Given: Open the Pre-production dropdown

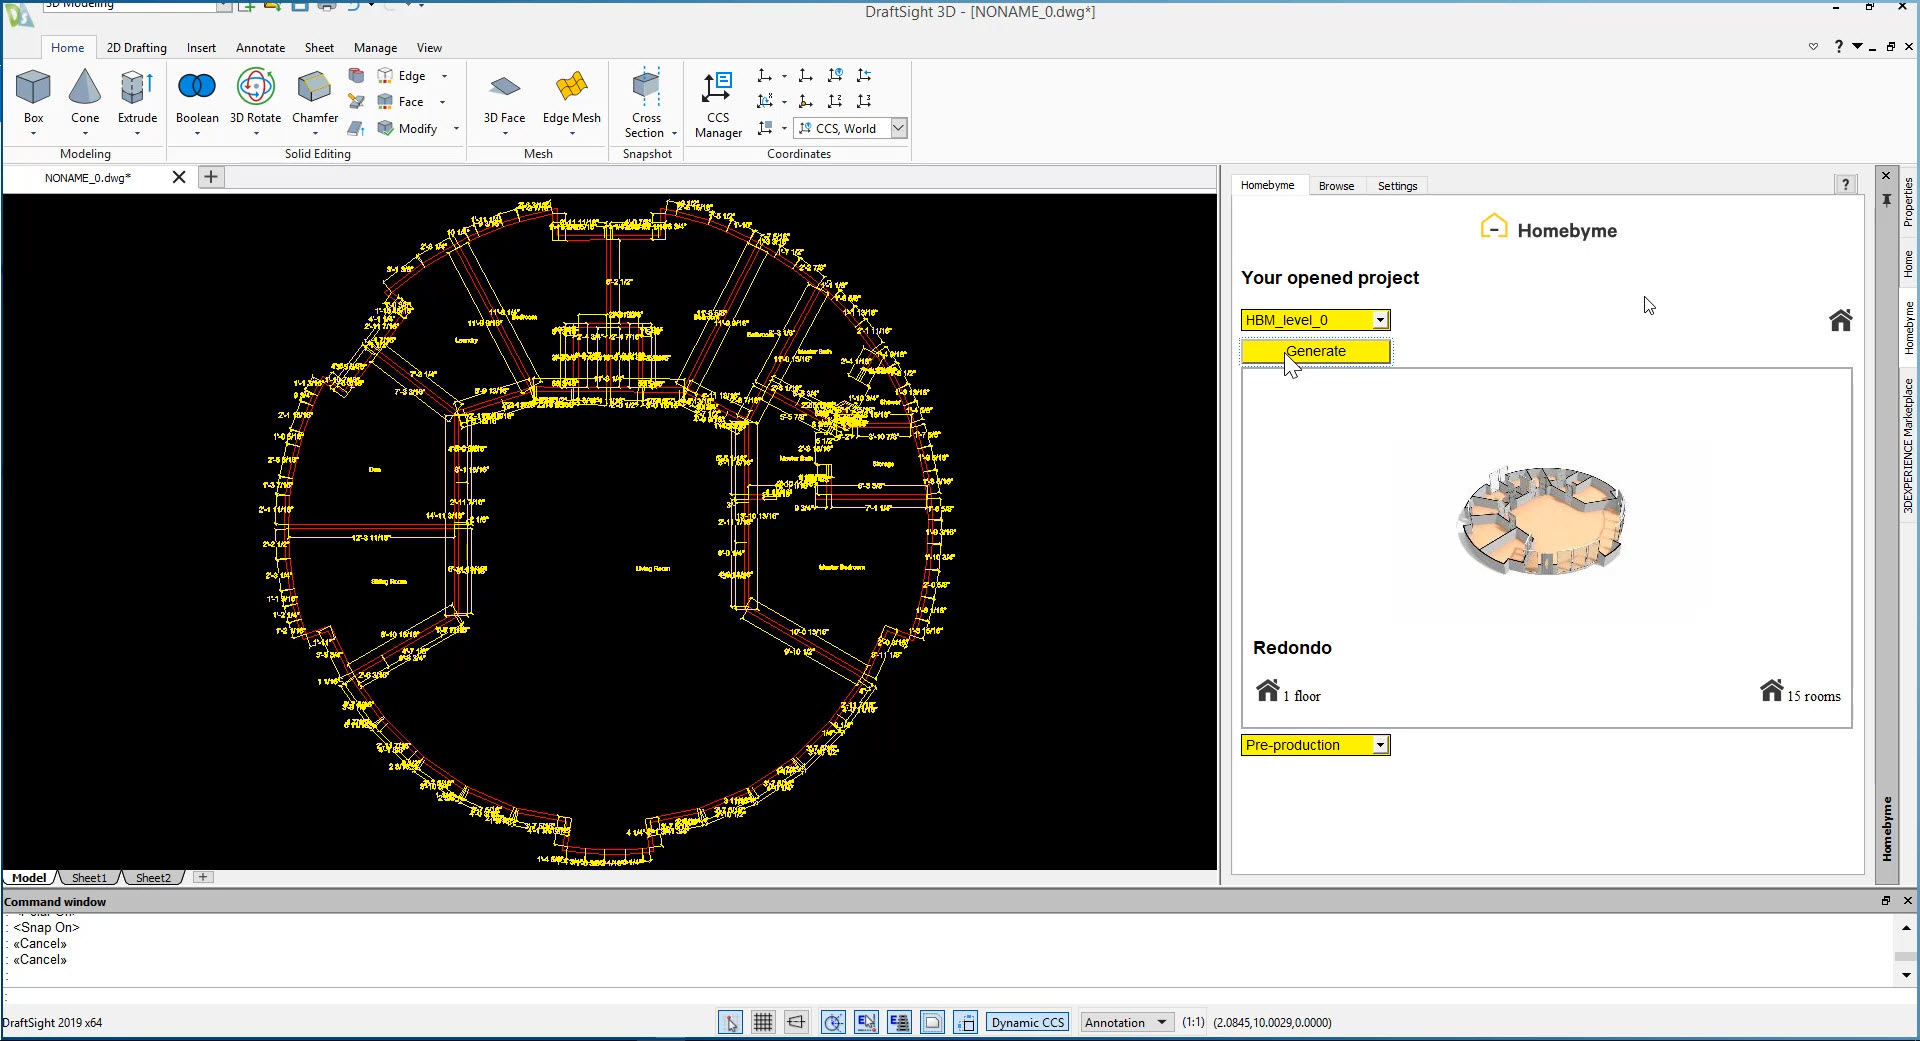Looking at the screenshot, I should [x=1315, y=745].
